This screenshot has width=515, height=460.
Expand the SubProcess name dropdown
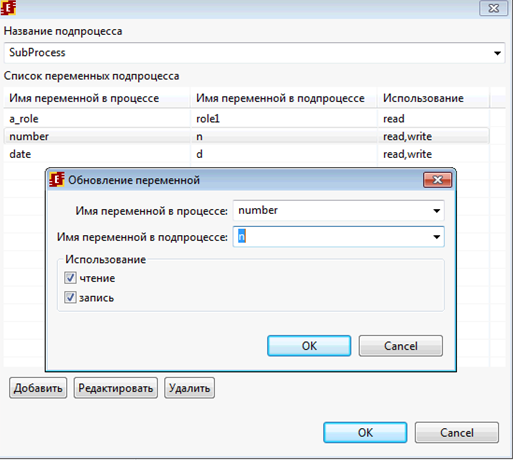click(497, 53)
